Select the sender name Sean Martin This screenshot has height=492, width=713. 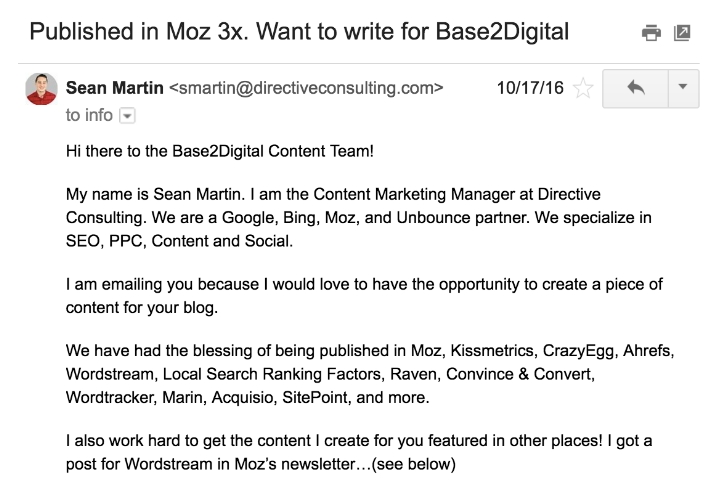[115, 88]
